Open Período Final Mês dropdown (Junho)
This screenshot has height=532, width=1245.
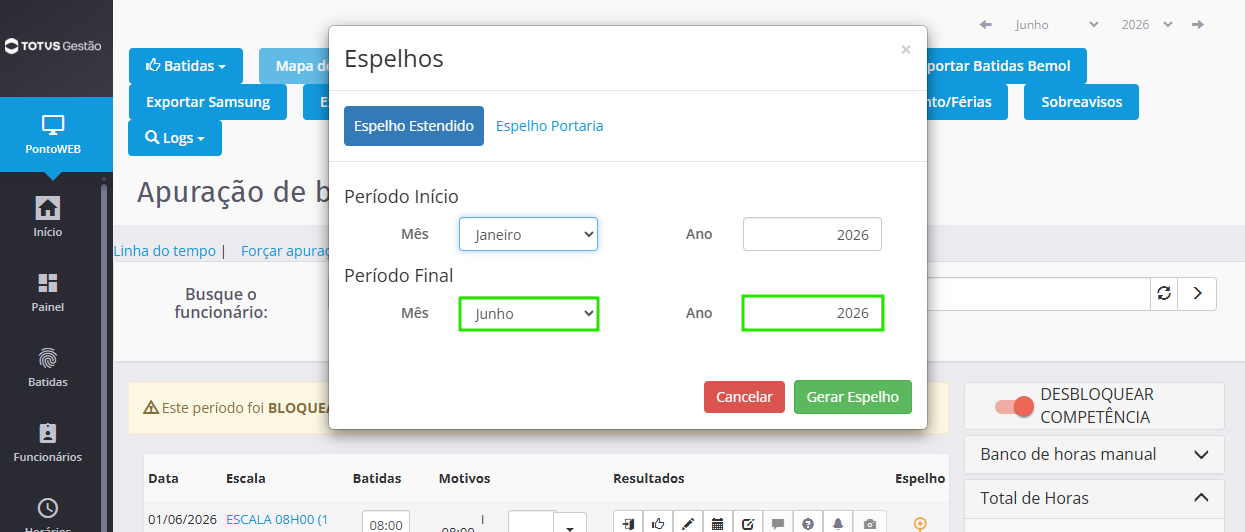click(528, 314)
